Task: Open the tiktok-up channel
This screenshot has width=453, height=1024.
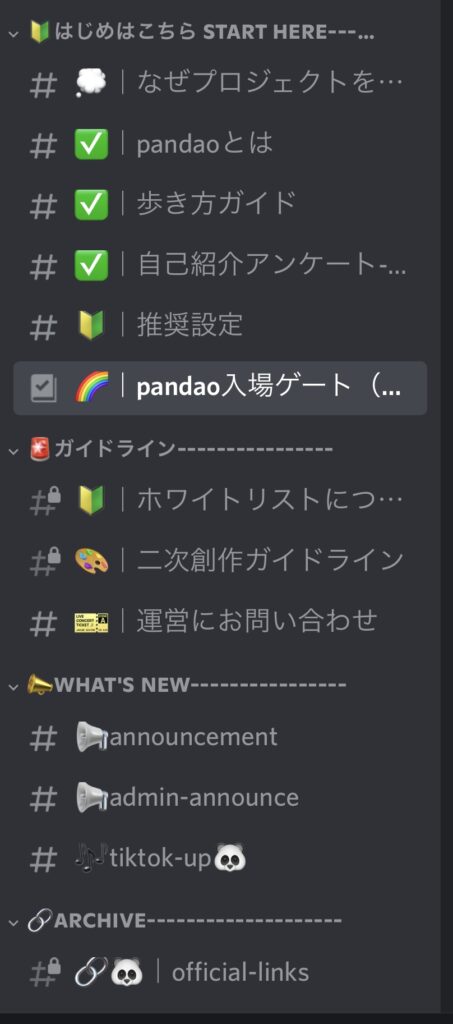Action: [x=220, y=859]
